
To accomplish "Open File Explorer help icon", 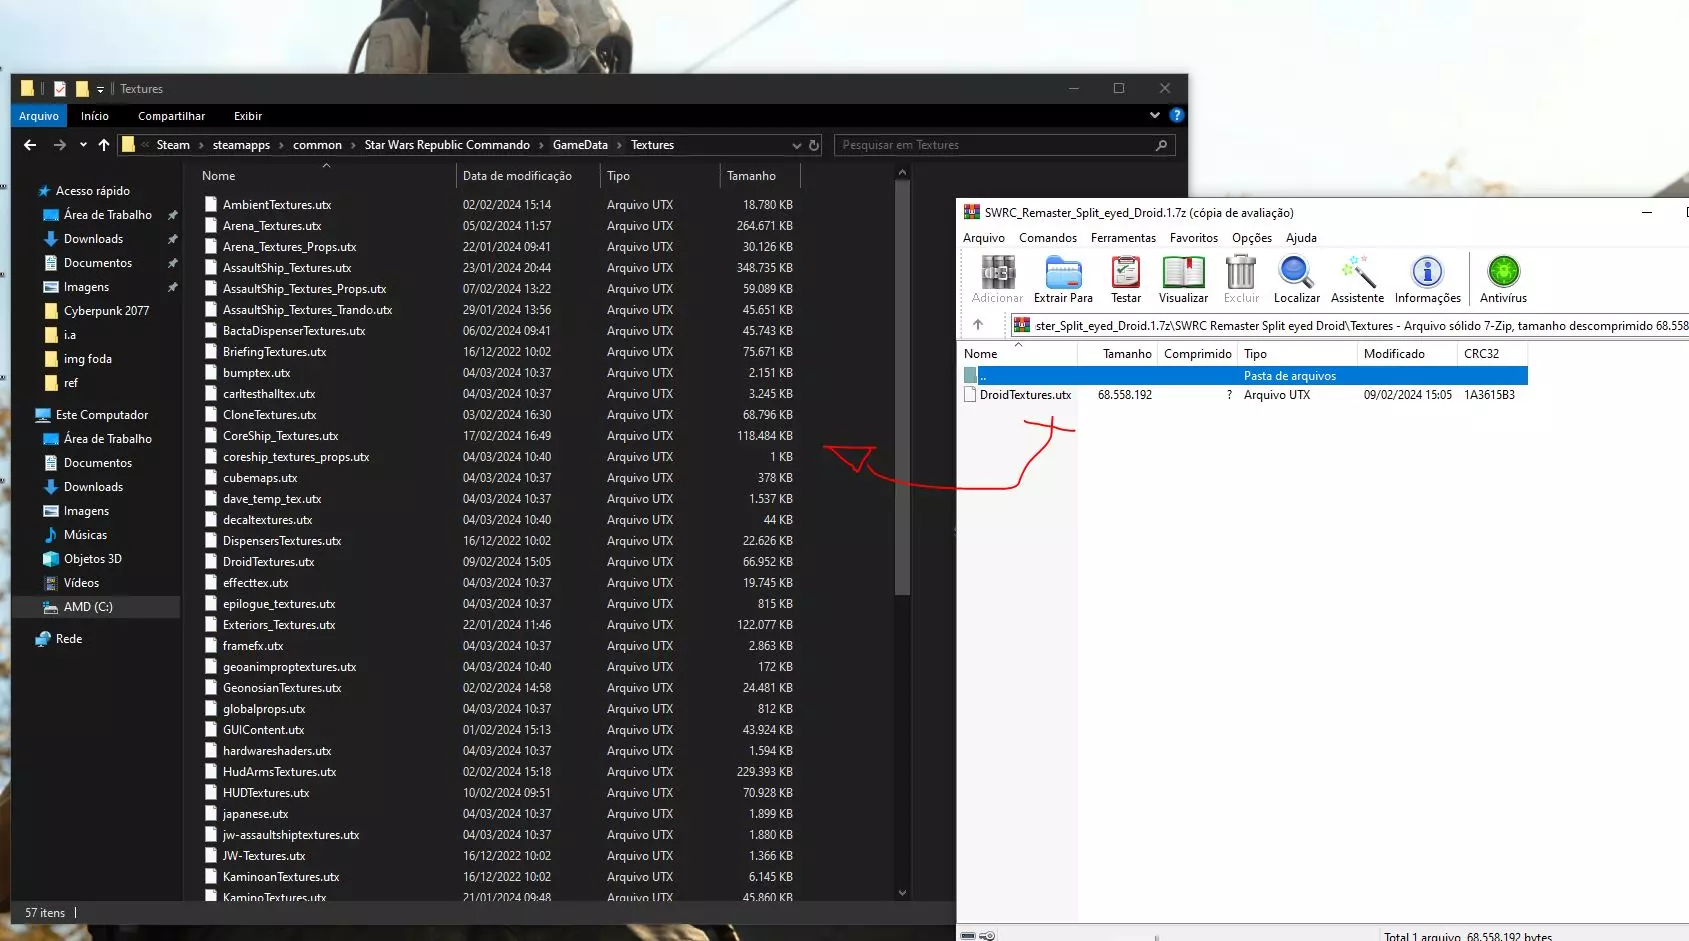I will tap(1177, 115).
